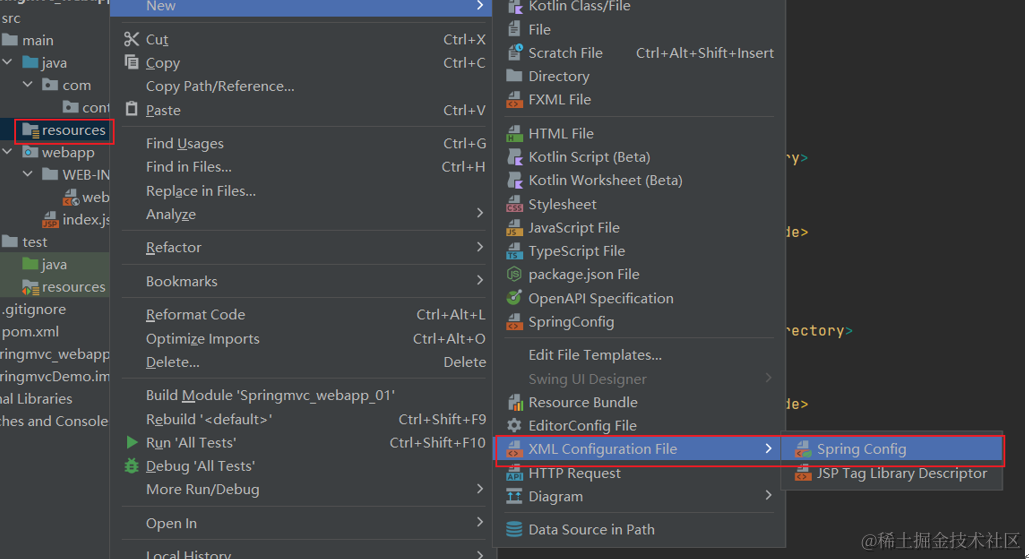Image resolution: width=1029 pixels, height=559 pixels.
Task: Click the Paste clipboard icon
Action: point(131,109)
